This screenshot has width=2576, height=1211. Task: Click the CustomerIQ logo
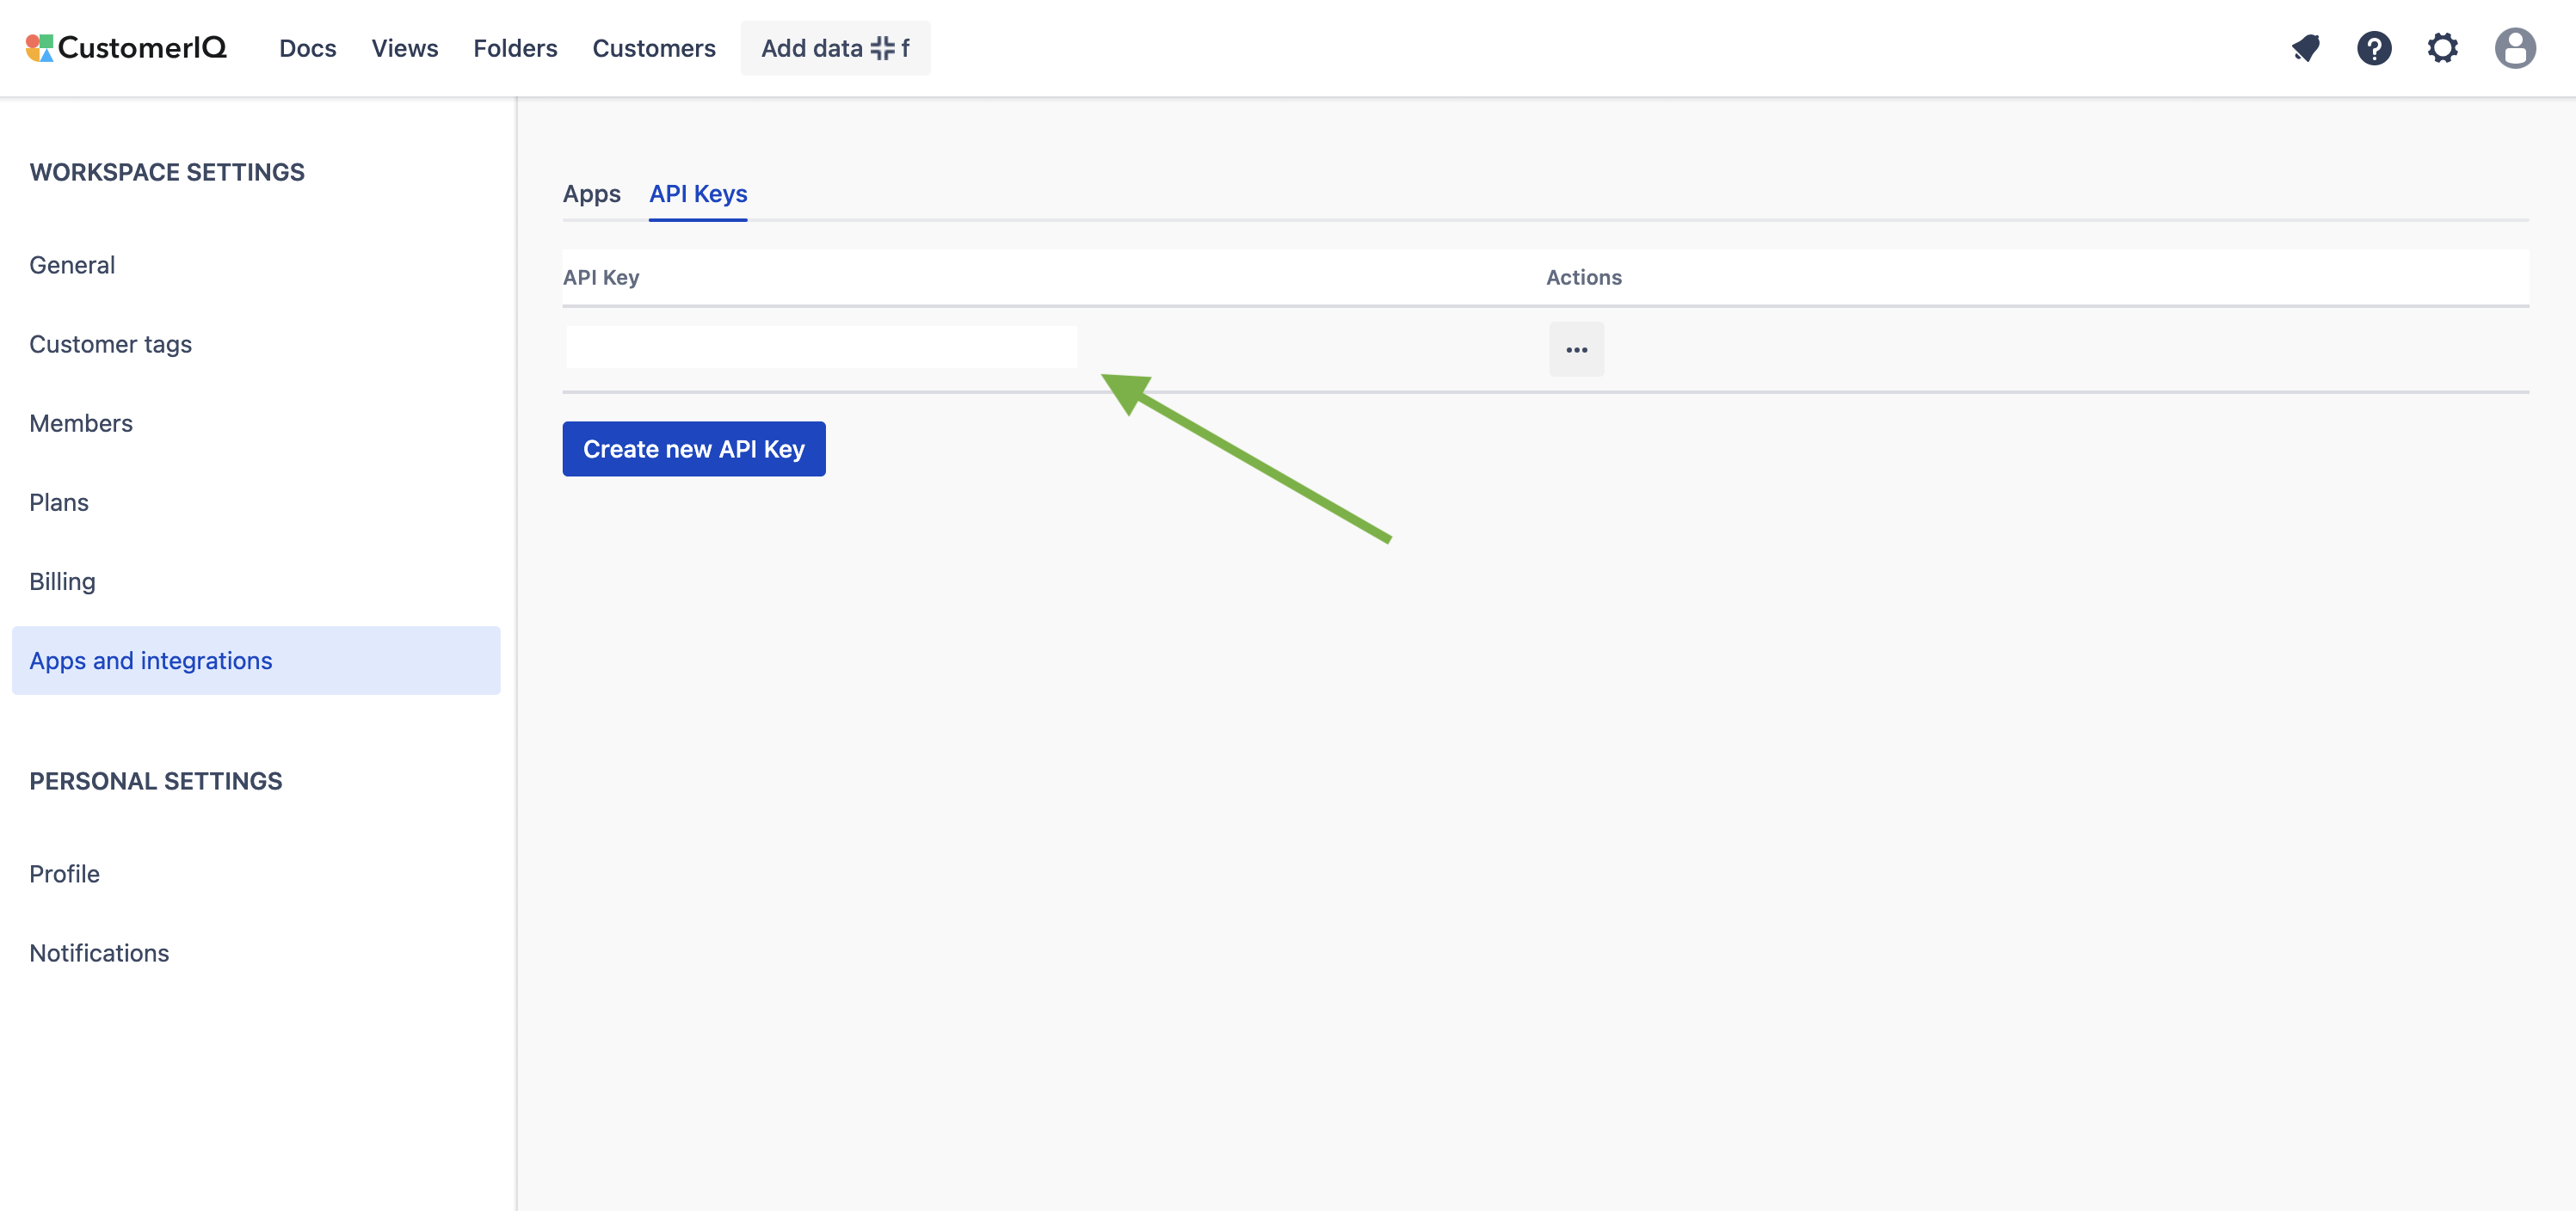(x=127, y=48)
